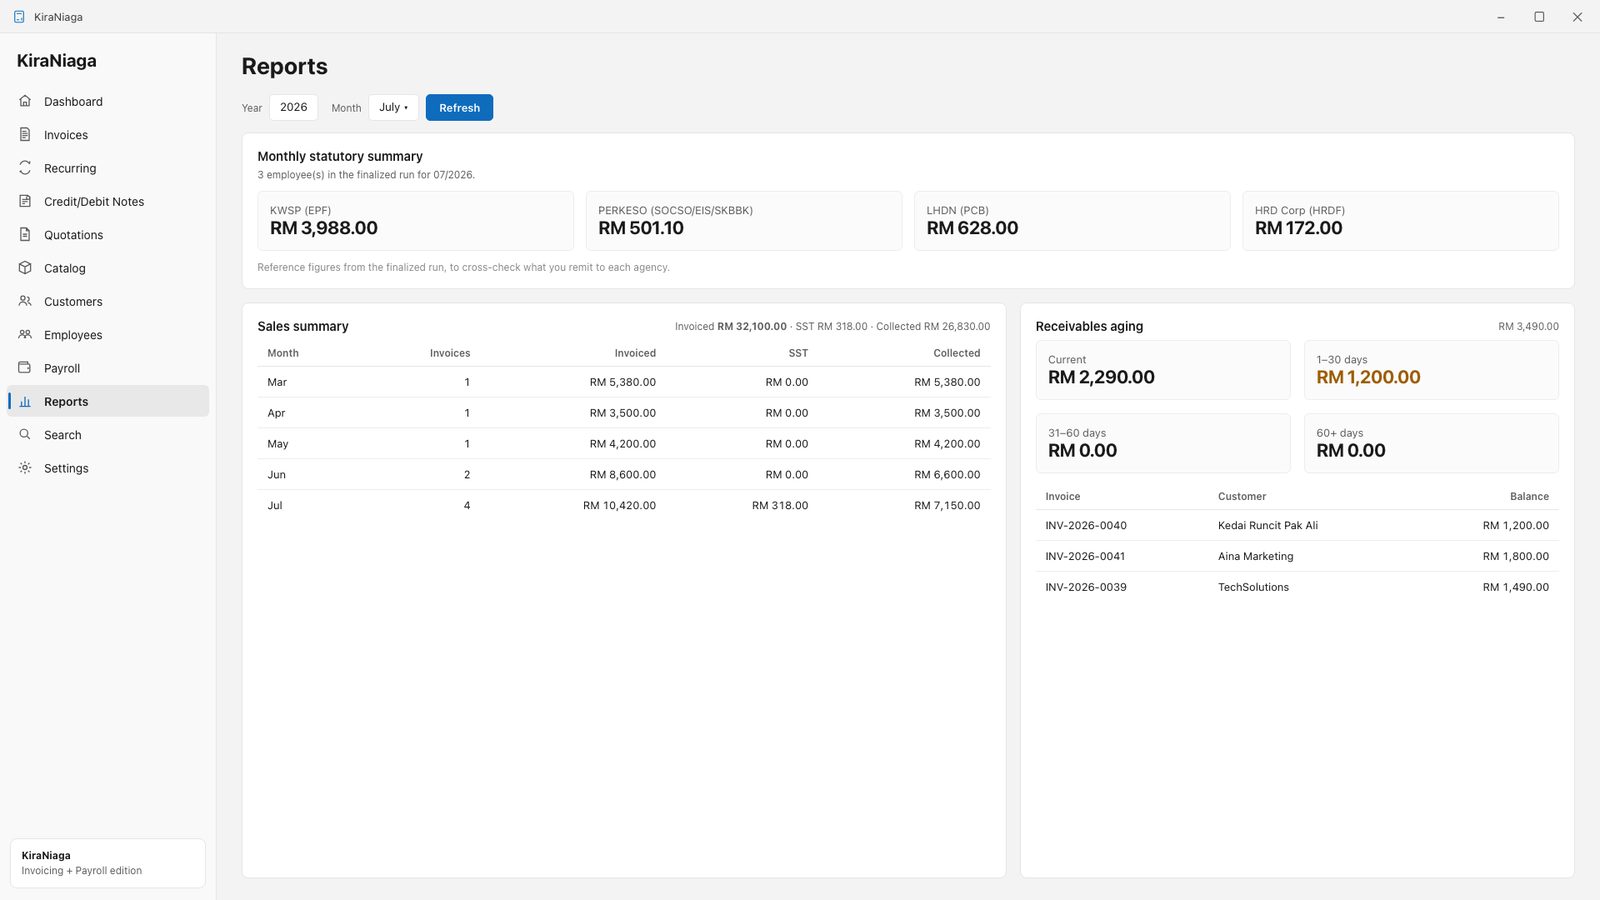Click the Invoices document icon
This screenshot has height=900, width=1600.
tap(25, 134)
